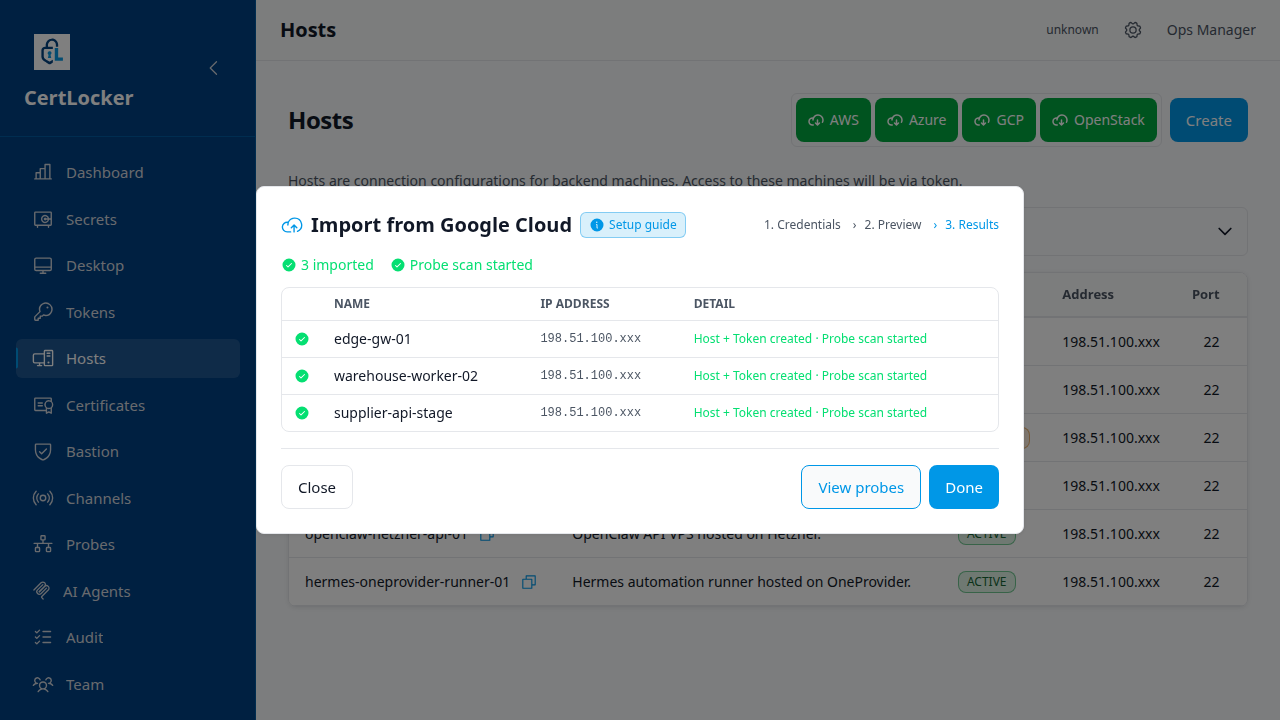Image resolution: width=1280 pixels, height=720 pixels.
Task: Click the success checkmark for edge-gw-01
Action: pyautogui.click(x=302, y=339)
